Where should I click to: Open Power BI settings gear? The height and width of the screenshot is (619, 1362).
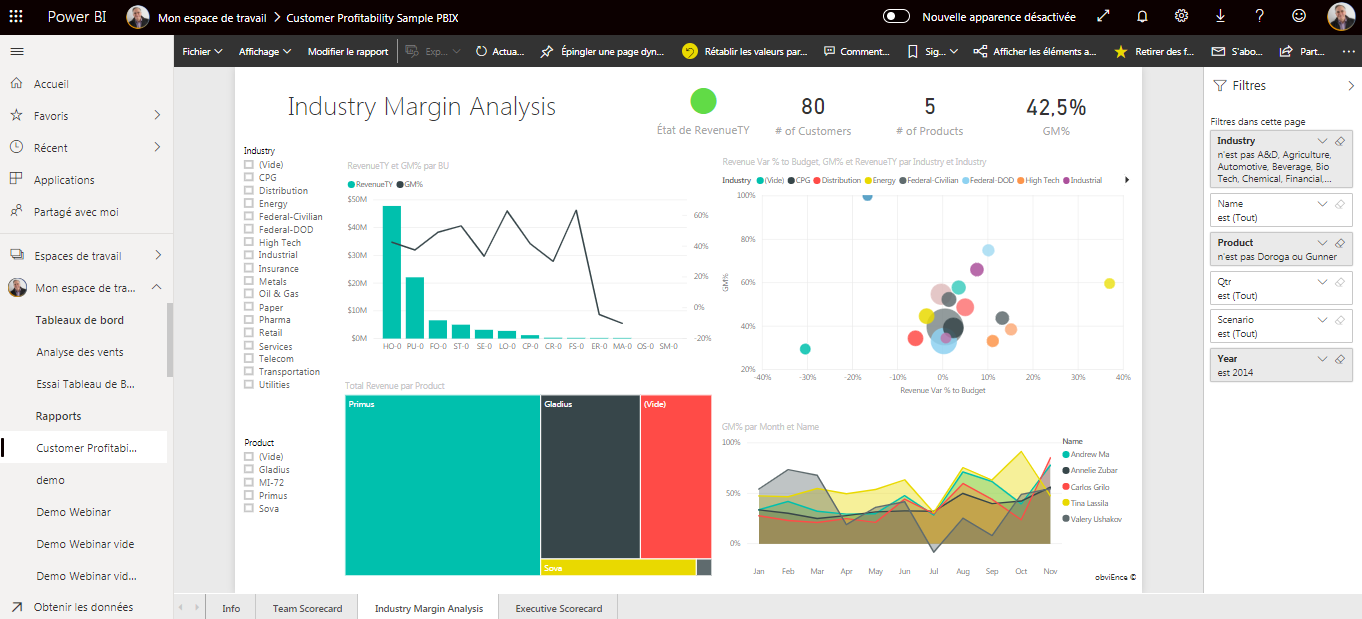[x=1181, y=16]
